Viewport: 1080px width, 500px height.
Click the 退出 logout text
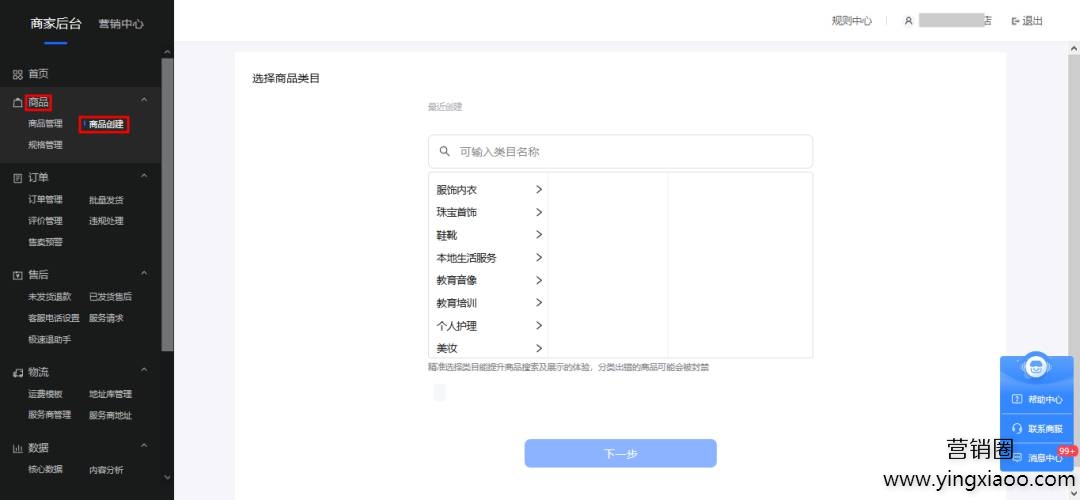coord(1032,21)
